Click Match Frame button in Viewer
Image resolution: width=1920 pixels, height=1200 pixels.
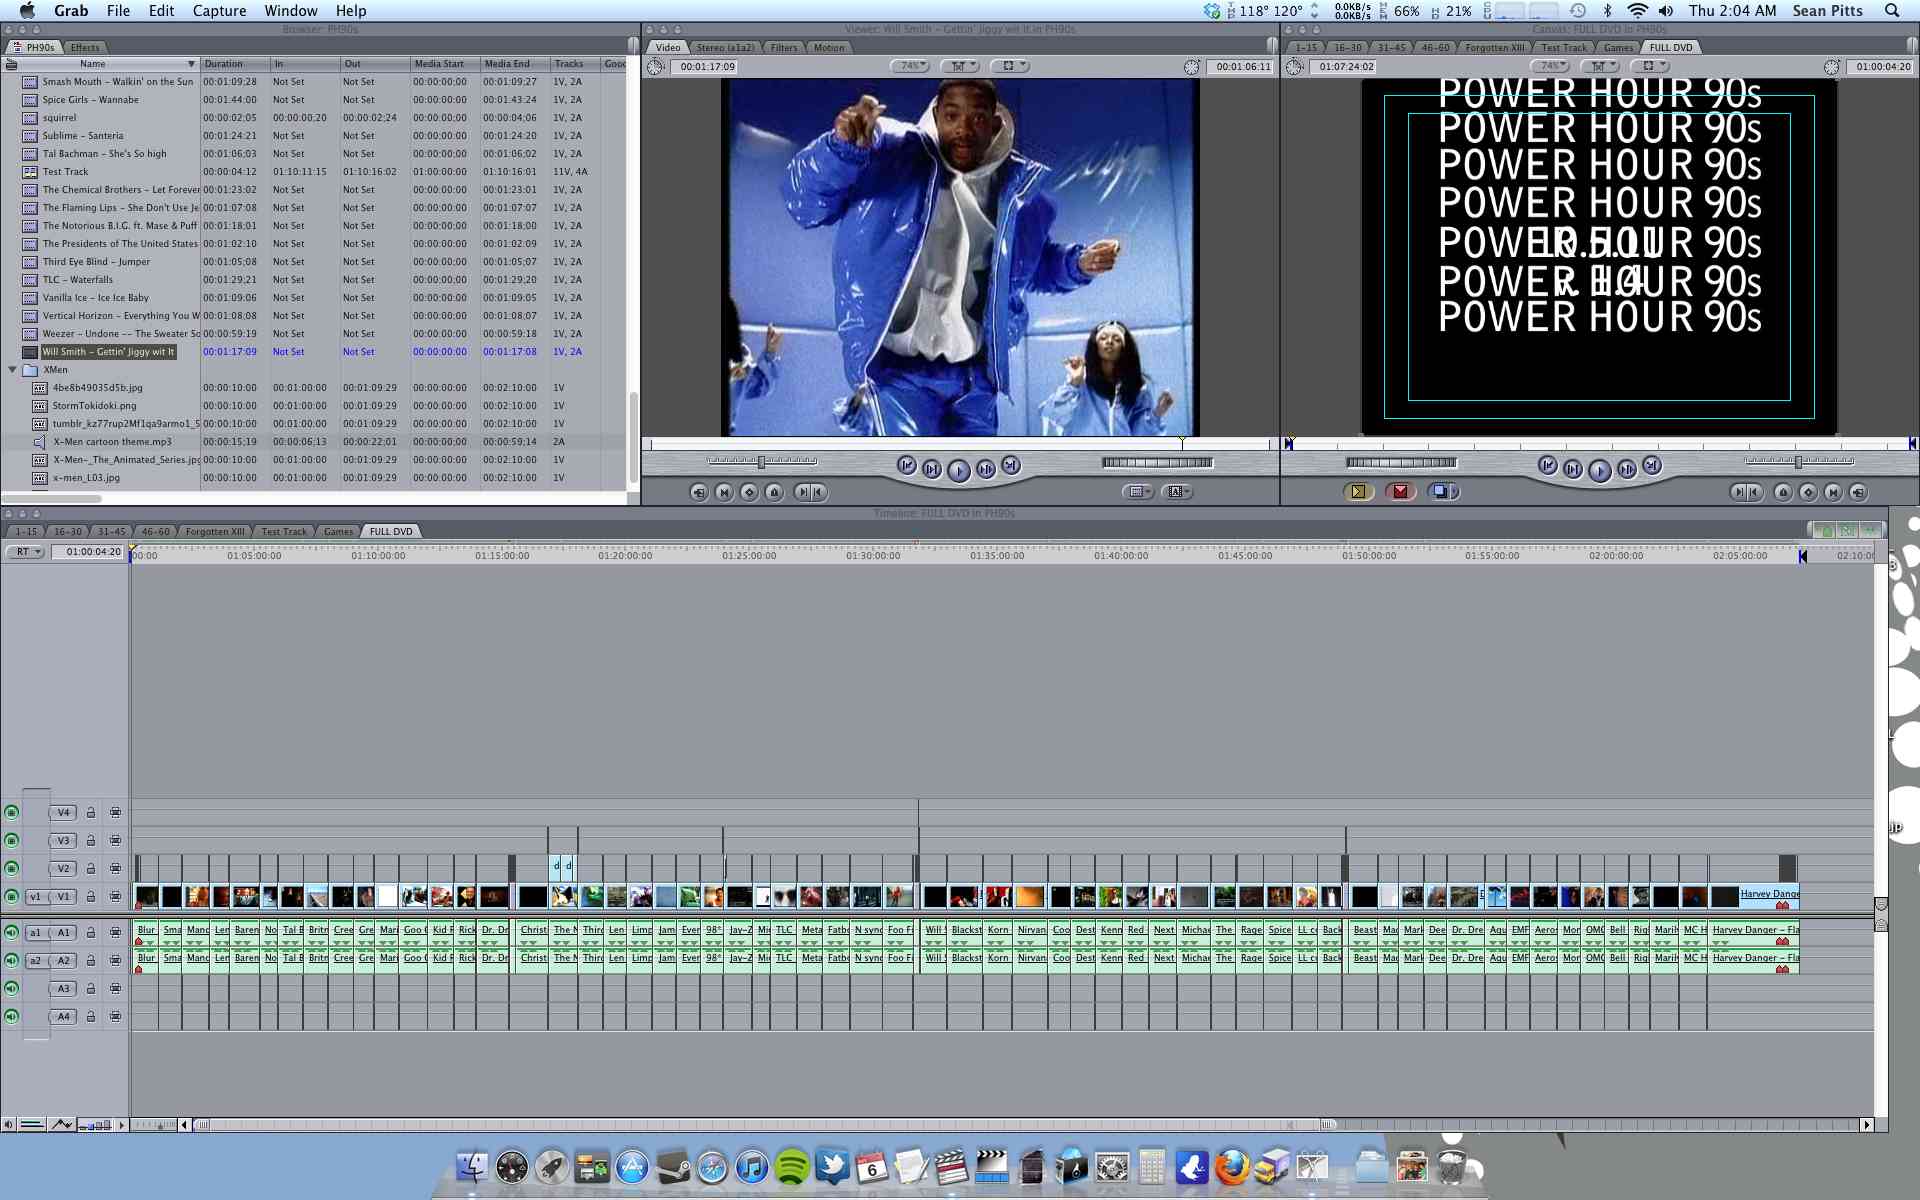(698, 492)
